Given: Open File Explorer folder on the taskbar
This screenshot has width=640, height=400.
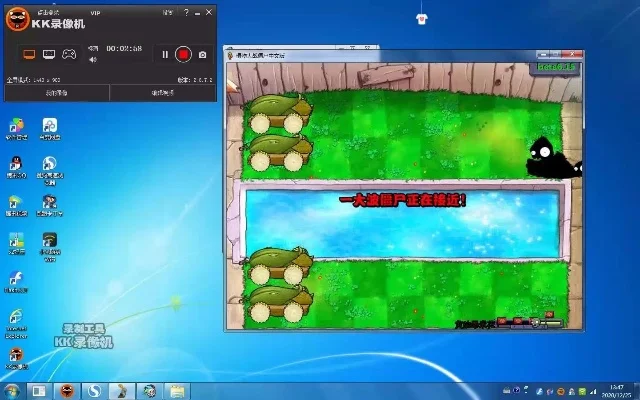Looking at the screenshot, I should point(177,391).
